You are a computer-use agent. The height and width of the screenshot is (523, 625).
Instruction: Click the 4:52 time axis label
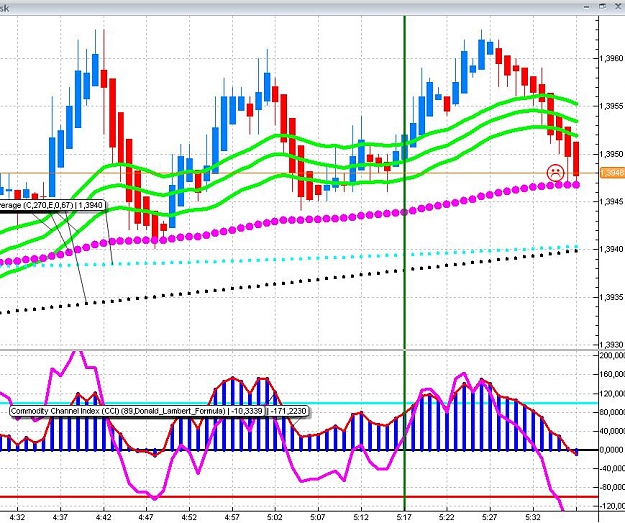pos(189,517)
